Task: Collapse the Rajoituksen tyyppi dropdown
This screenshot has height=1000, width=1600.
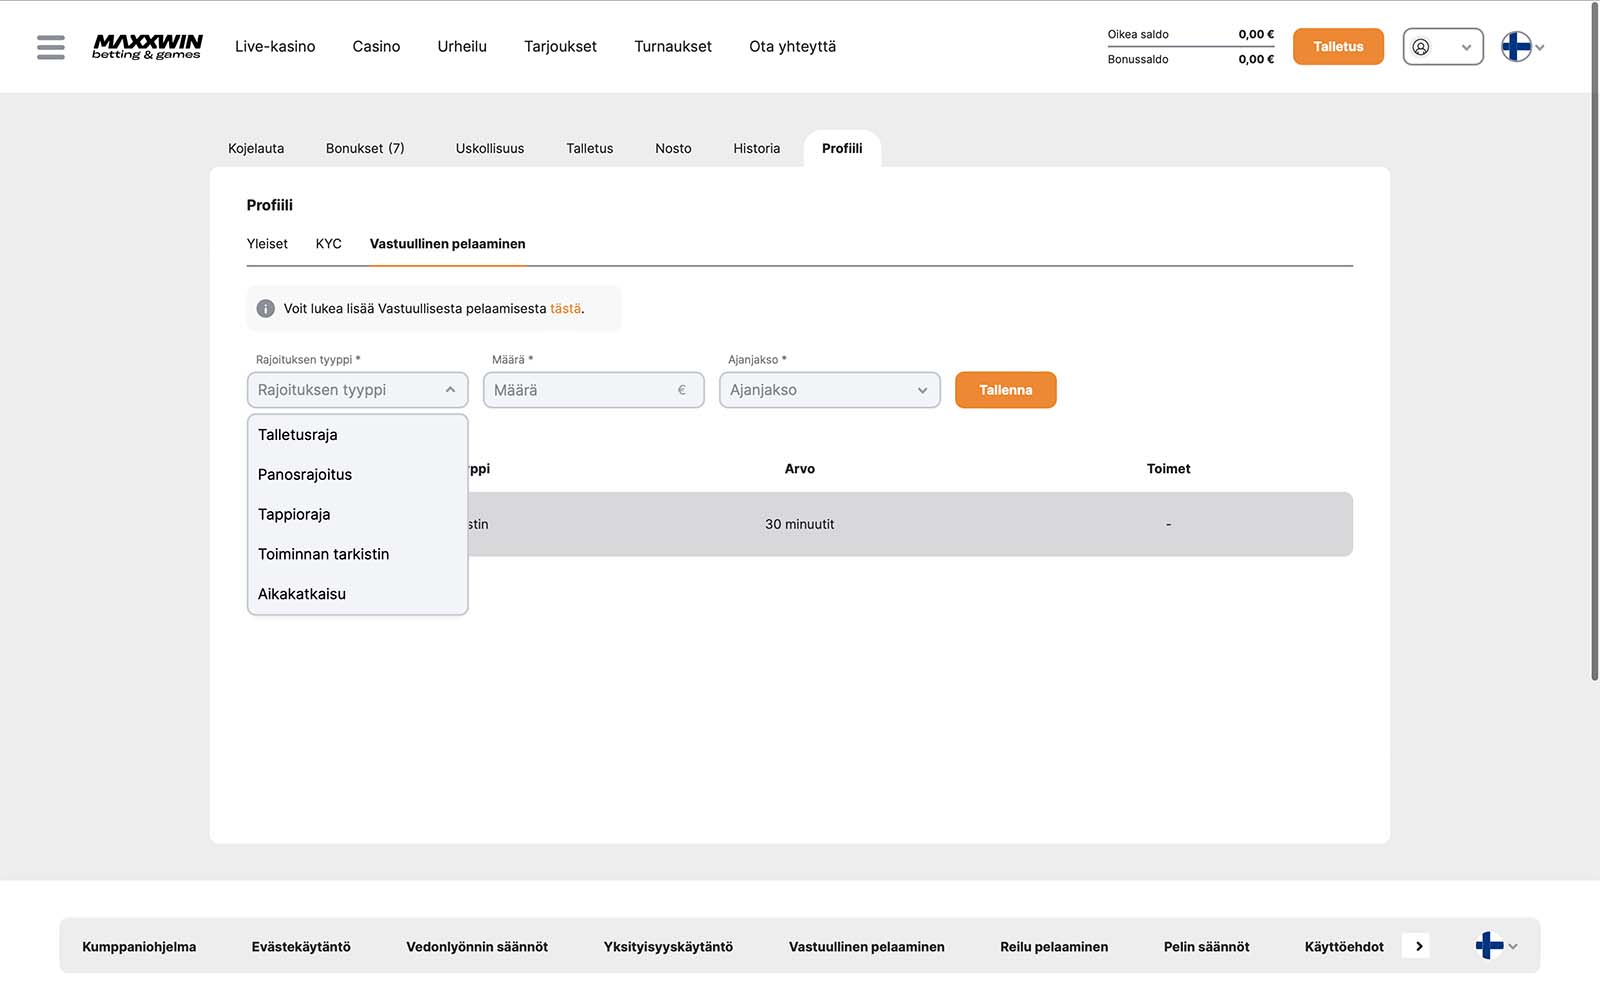Action: [450, 390]
